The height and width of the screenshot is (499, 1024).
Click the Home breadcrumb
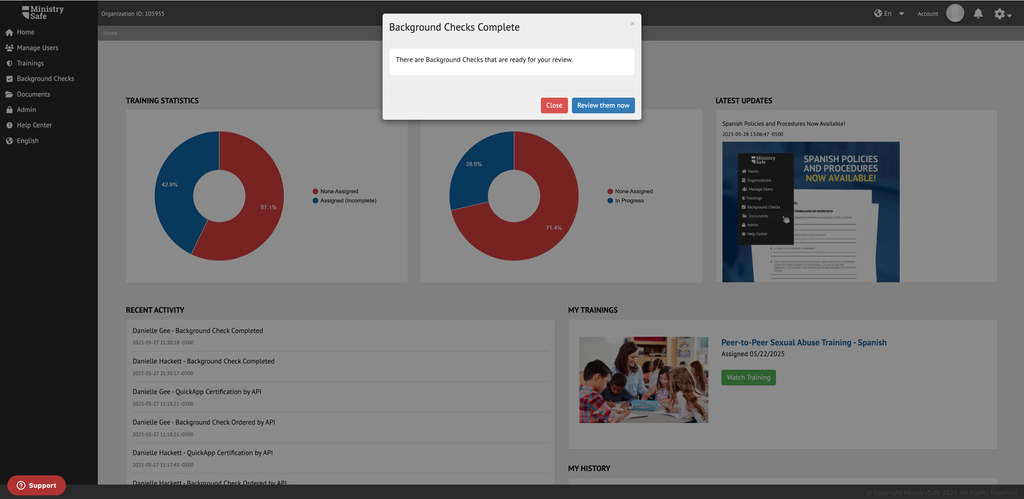(110, 33)
